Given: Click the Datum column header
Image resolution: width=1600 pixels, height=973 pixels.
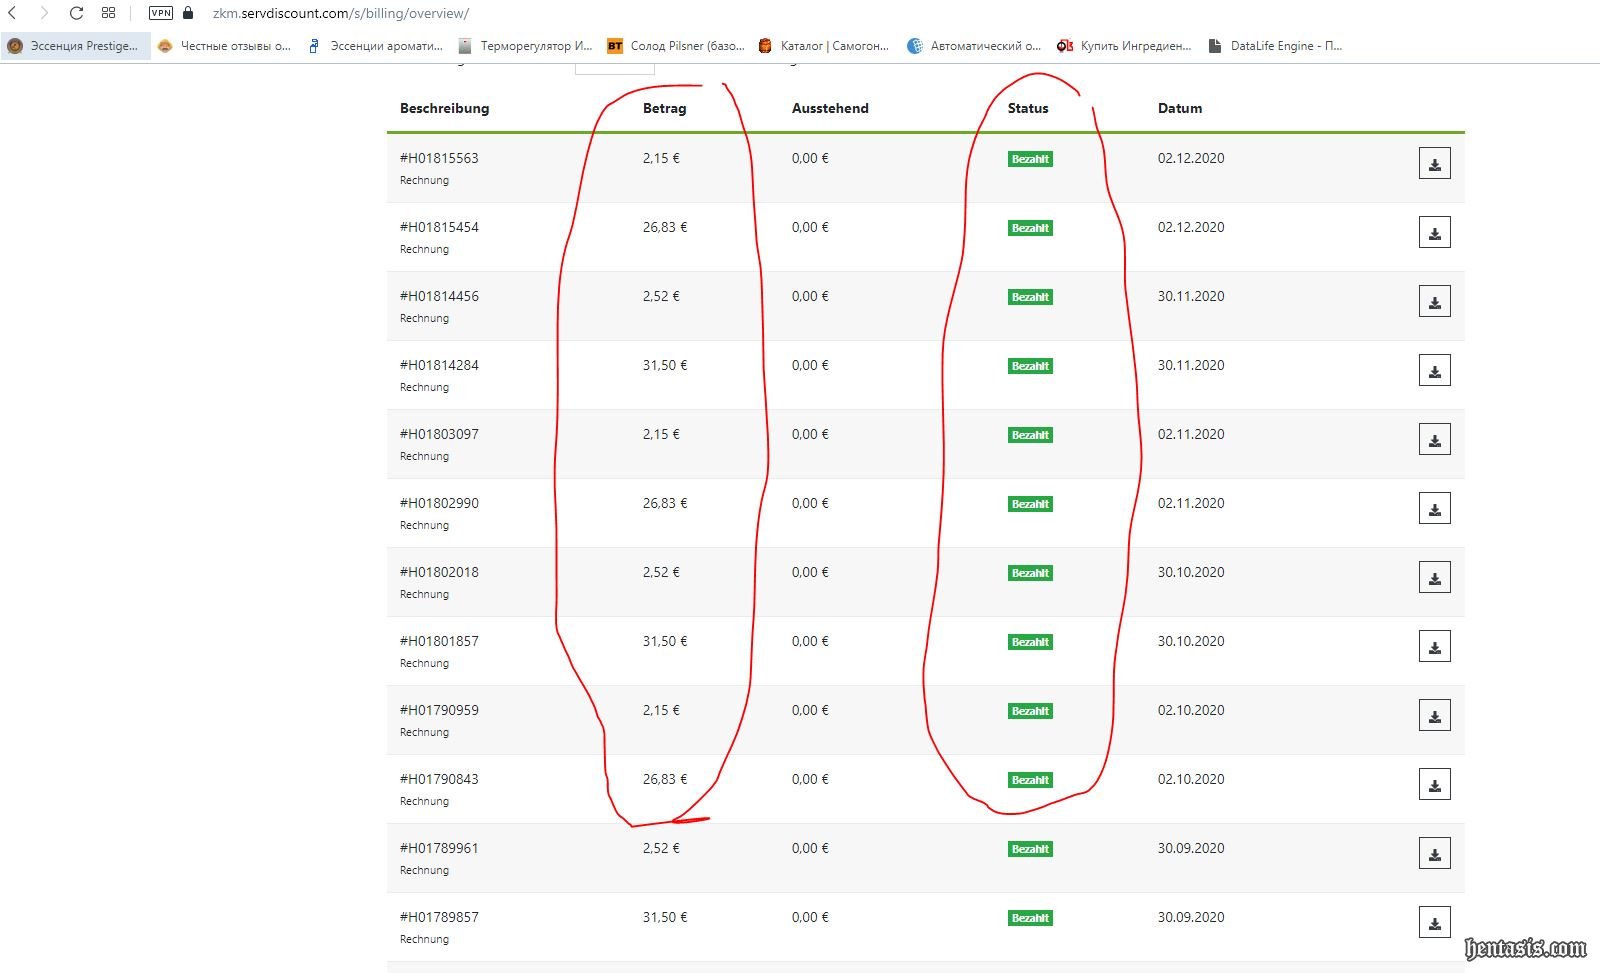Looking at the screenshot, I should pos(1179,108).
